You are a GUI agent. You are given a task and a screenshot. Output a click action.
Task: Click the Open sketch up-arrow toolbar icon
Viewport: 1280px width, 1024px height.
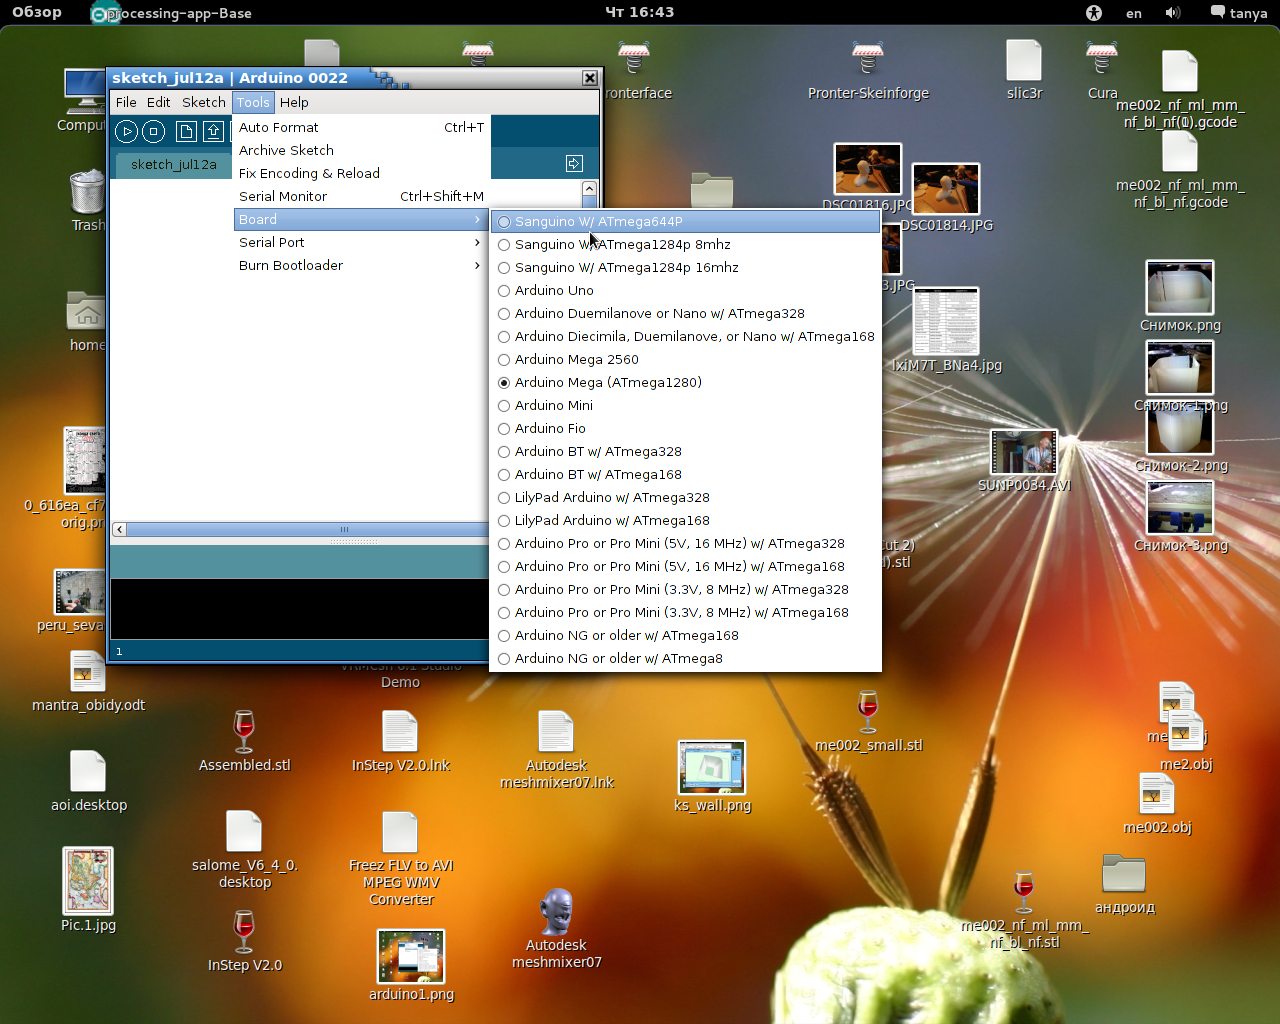click(213, 131)
